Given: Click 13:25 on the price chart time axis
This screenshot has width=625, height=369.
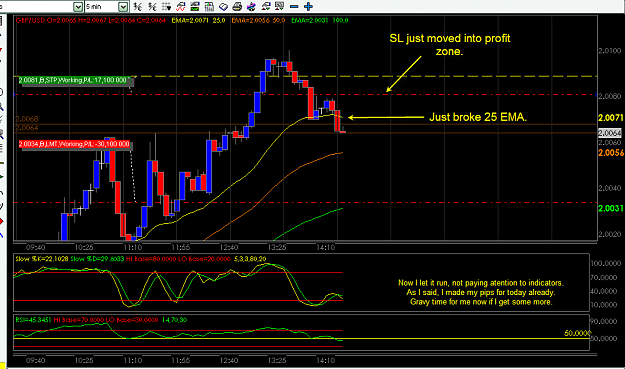Looking at the screenshot, I should pos(277,247).
